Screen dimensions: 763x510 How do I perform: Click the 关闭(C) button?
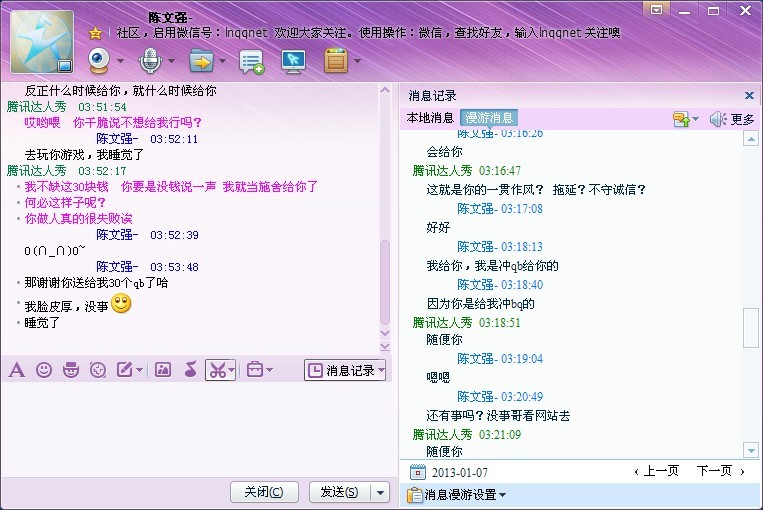click(x=264, y=492)
